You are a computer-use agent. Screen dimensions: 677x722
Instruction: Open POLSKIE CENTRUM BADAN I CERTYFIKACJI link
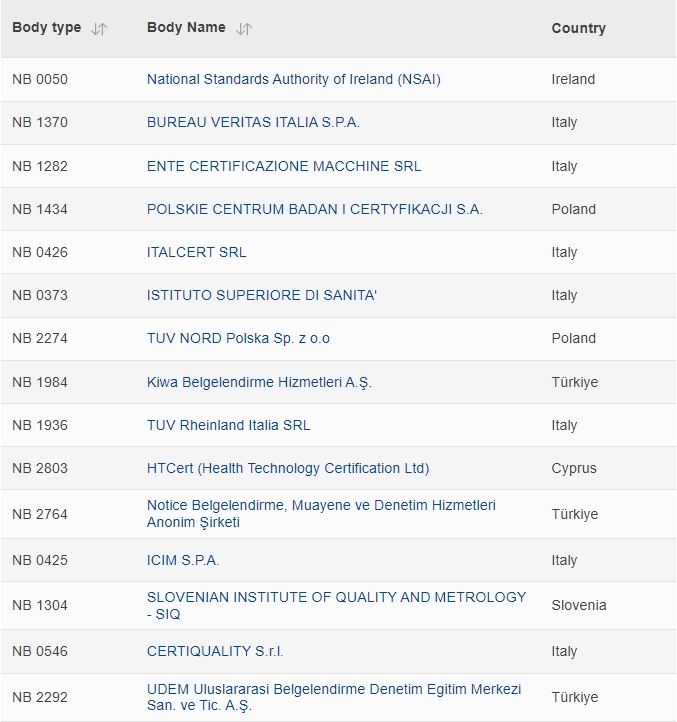tap(315, 210)
